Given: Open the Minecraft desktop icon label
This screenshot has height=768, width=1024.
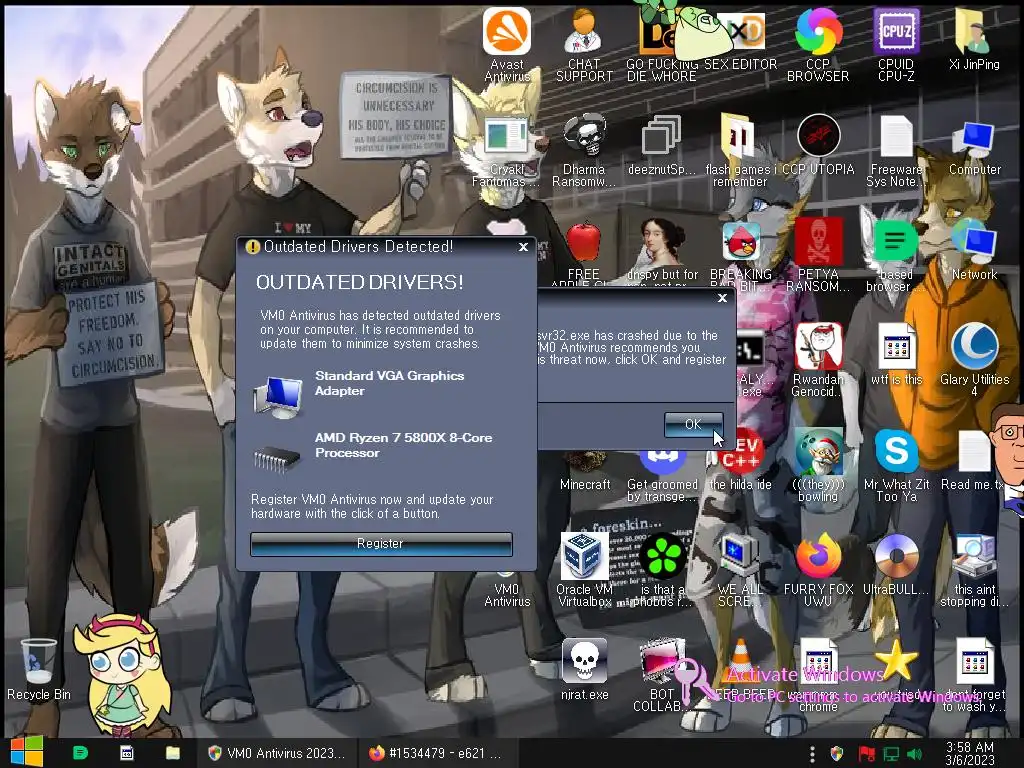Looking at the screenshot, I should 585,485.
